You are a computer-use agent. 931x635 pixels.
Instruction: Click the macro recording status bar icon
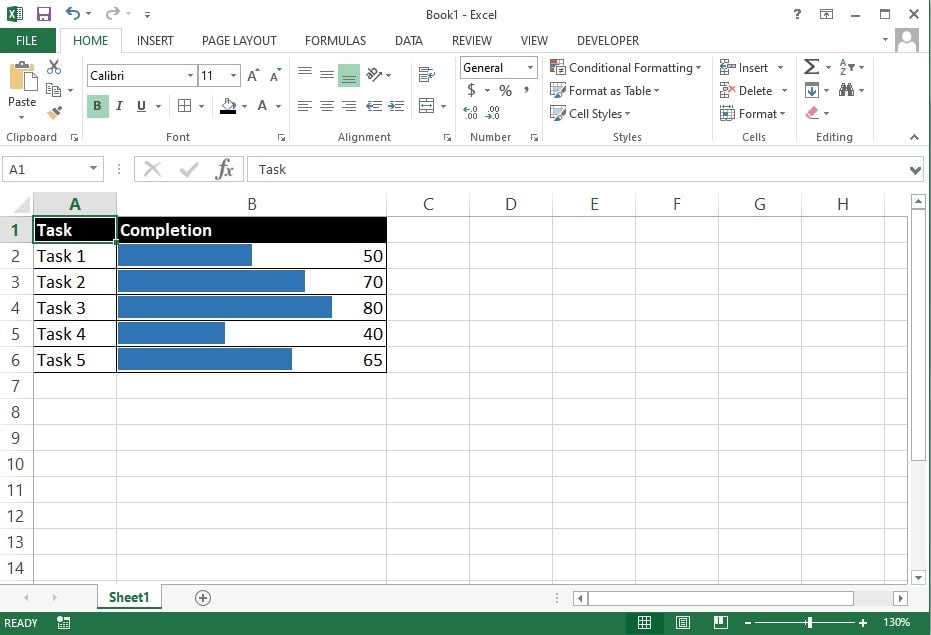64,623
